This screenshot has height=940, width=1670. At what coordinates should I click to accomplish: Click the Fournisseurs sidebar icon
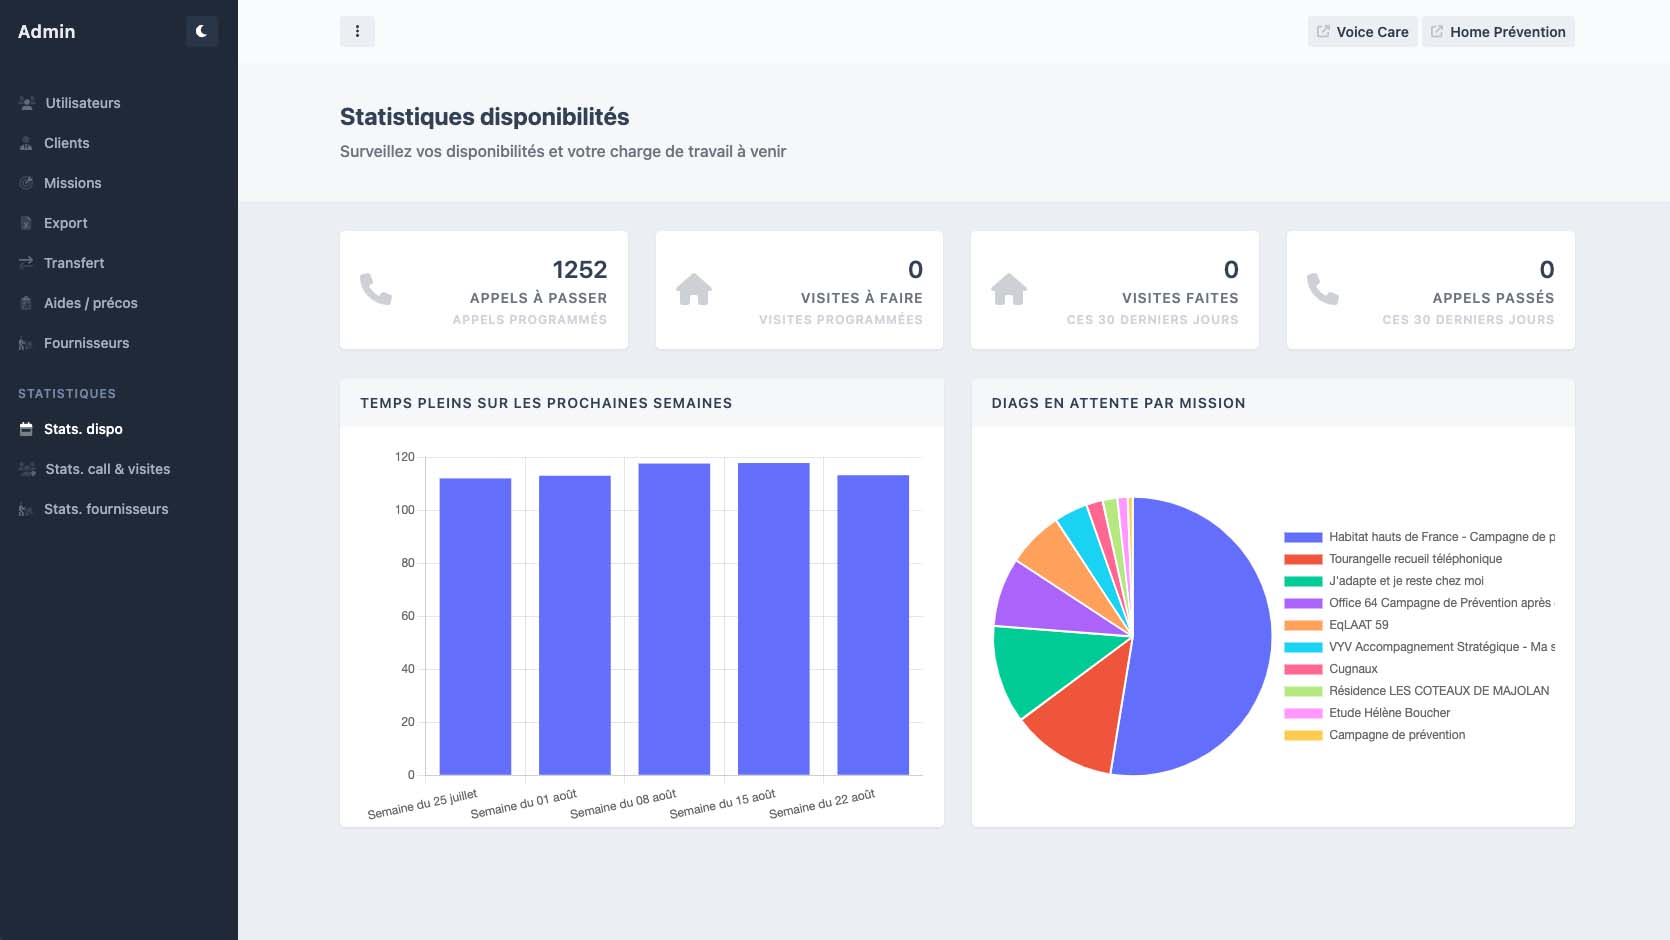coord(26,343)
